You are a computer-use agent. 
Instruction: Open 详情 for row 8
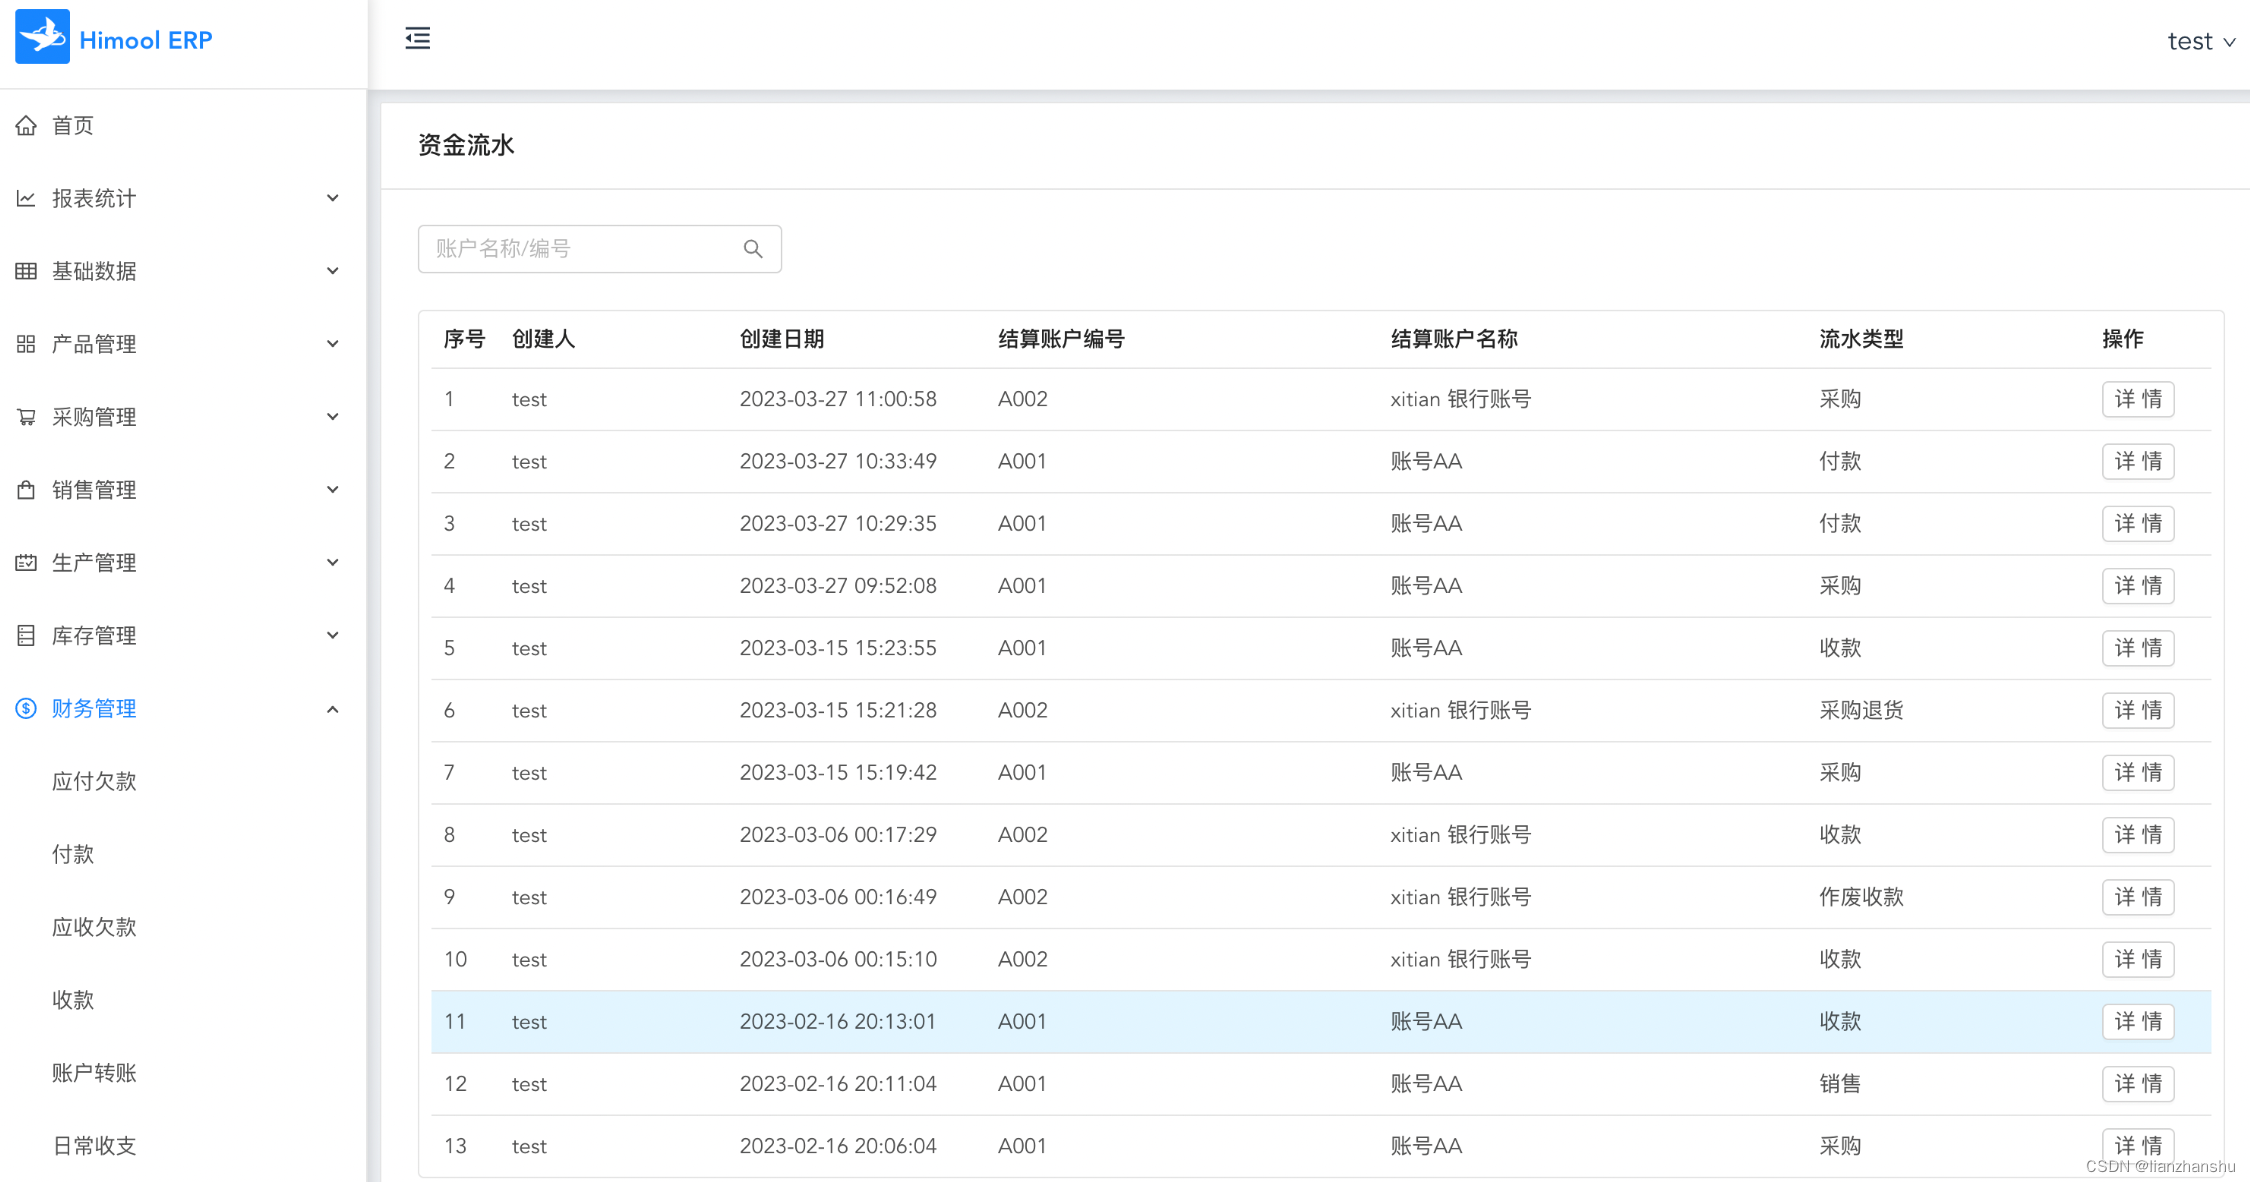(2138, 835)
